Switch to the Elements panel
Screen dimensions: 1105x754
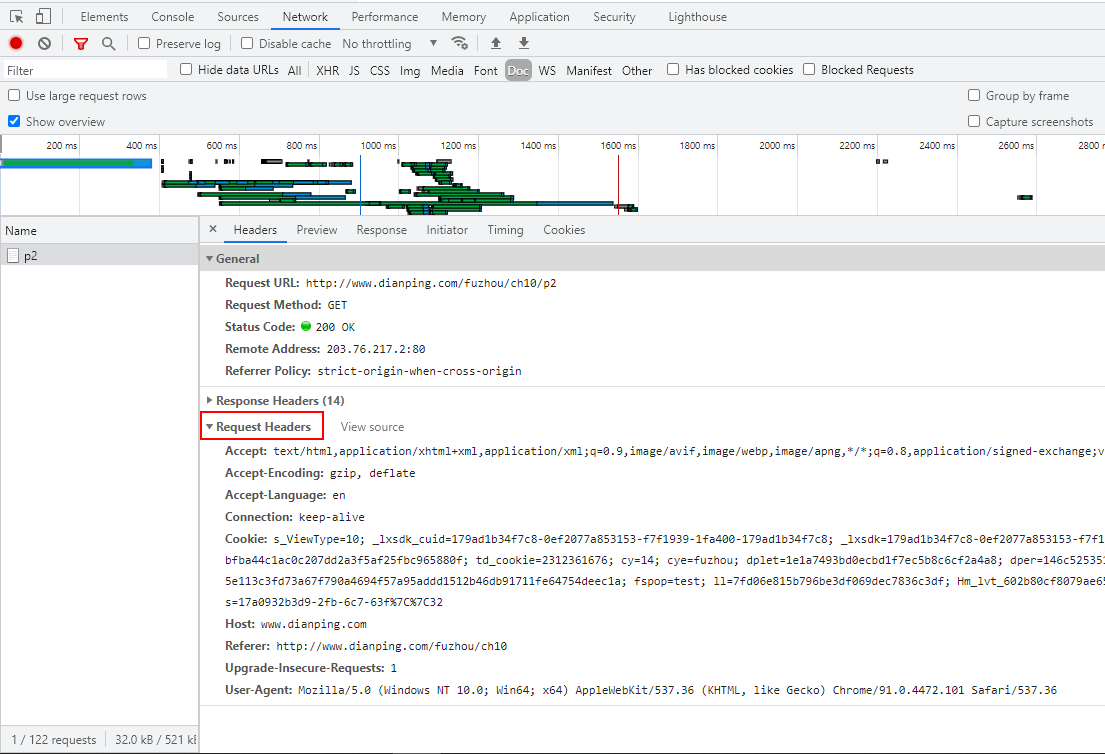tap(104, 17)
